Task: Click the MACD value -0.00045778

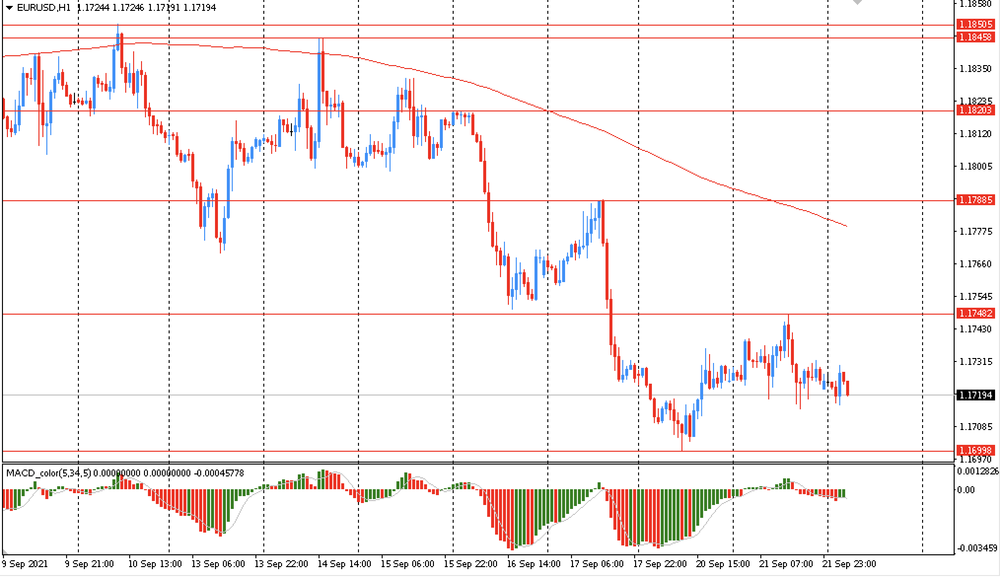Action: [x=217, y=473]
